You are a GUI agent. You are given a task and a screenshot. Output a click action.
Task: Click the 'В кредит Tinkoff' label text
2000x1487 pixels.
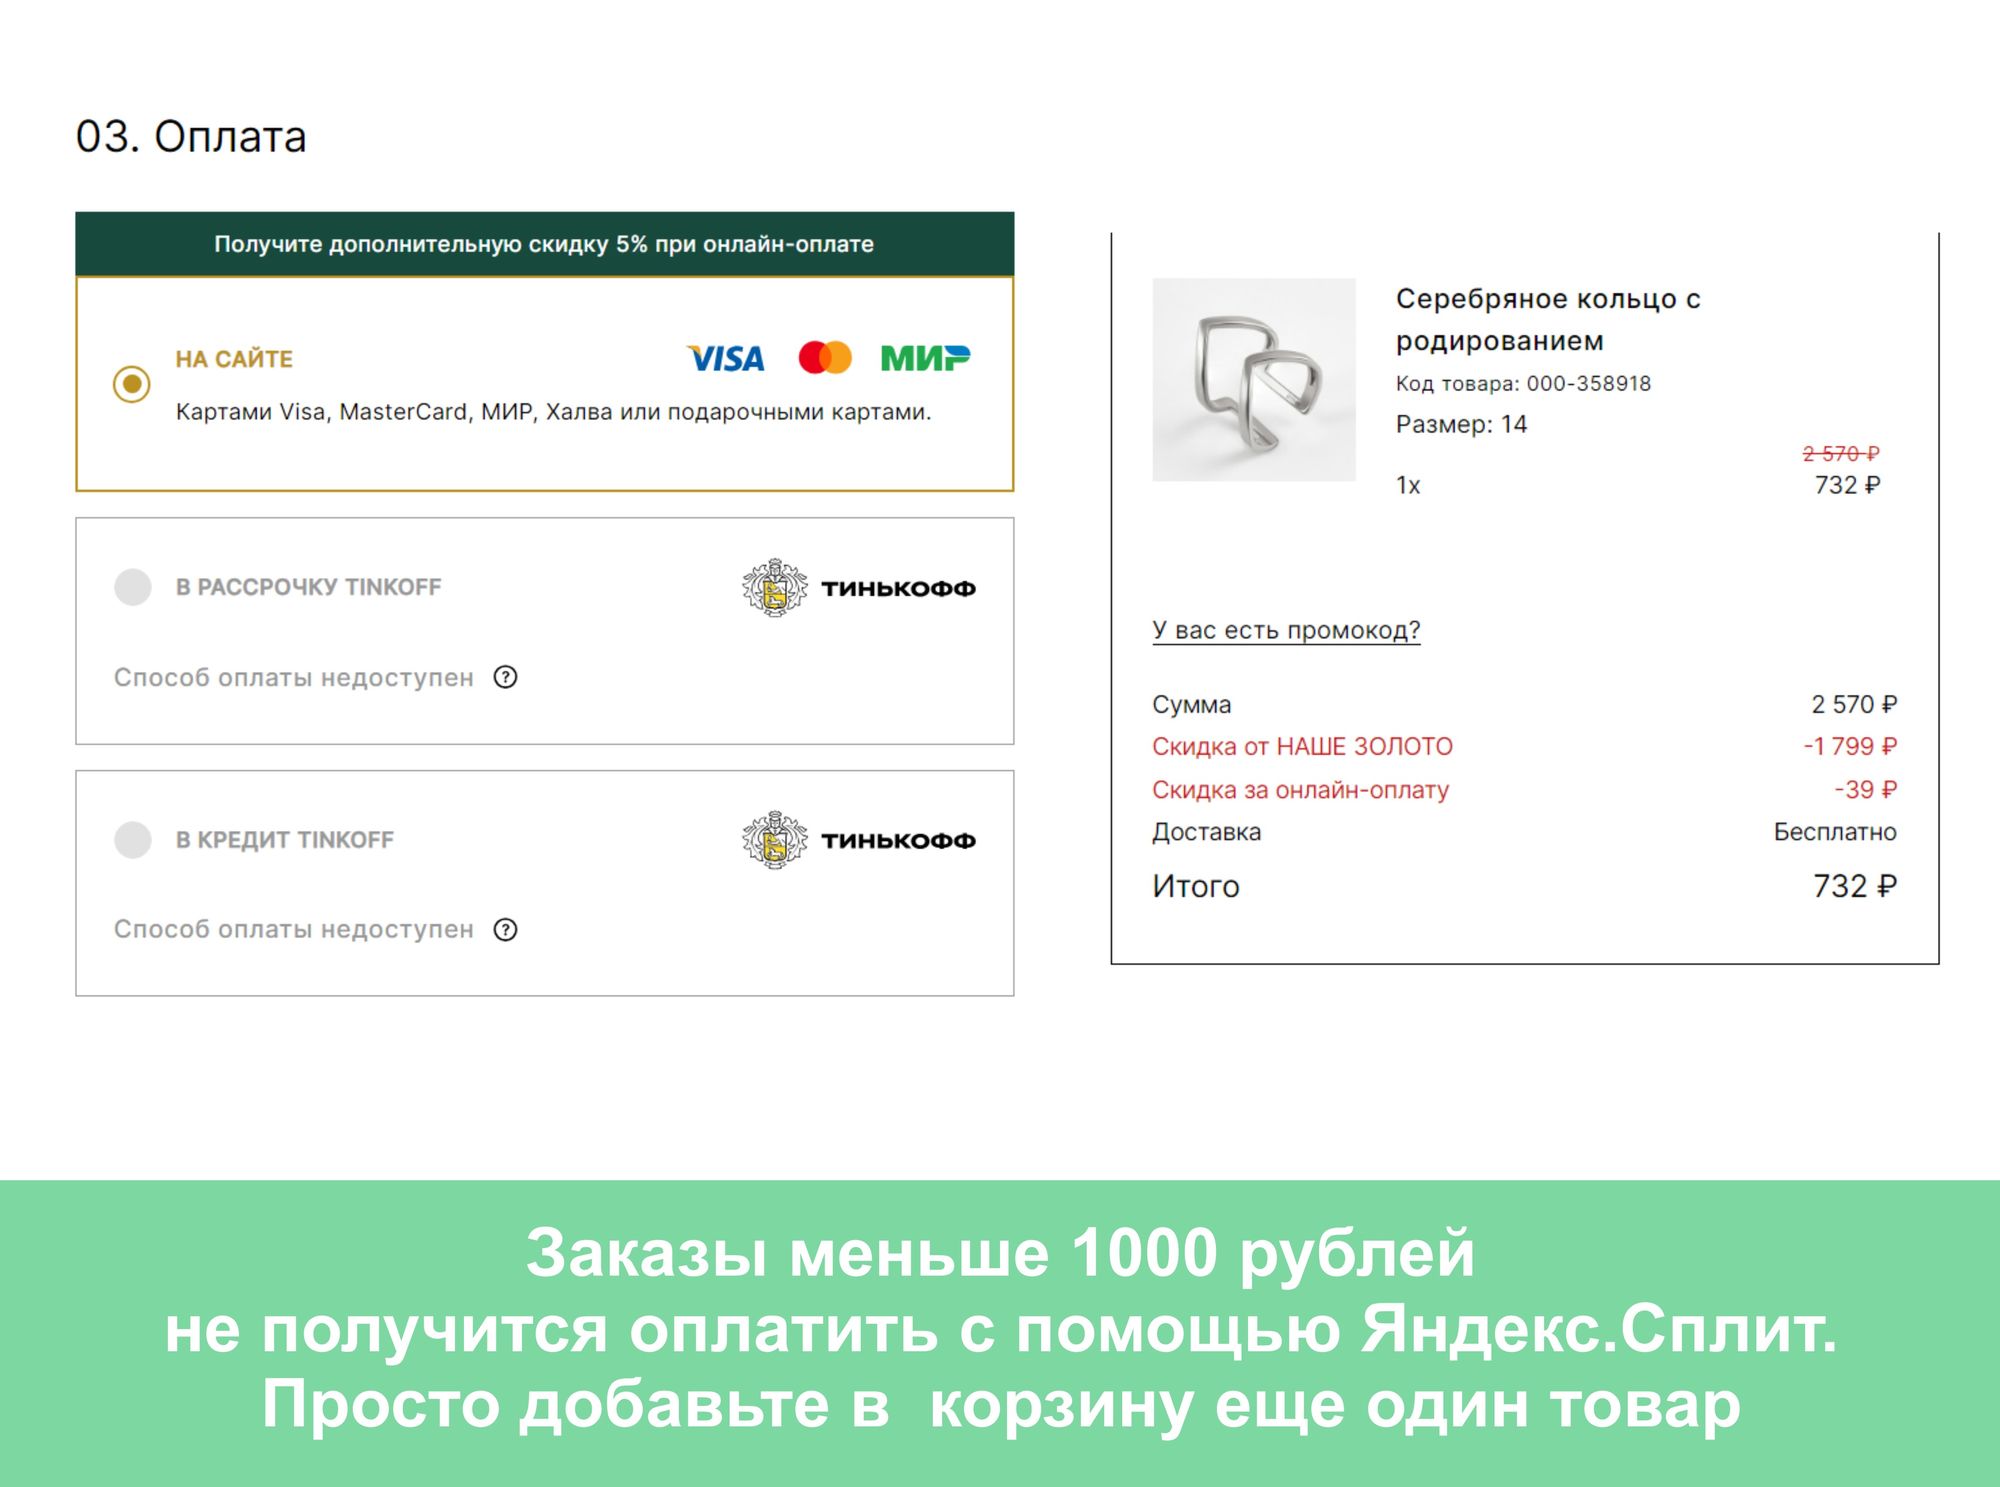click(x=285, y=840)
